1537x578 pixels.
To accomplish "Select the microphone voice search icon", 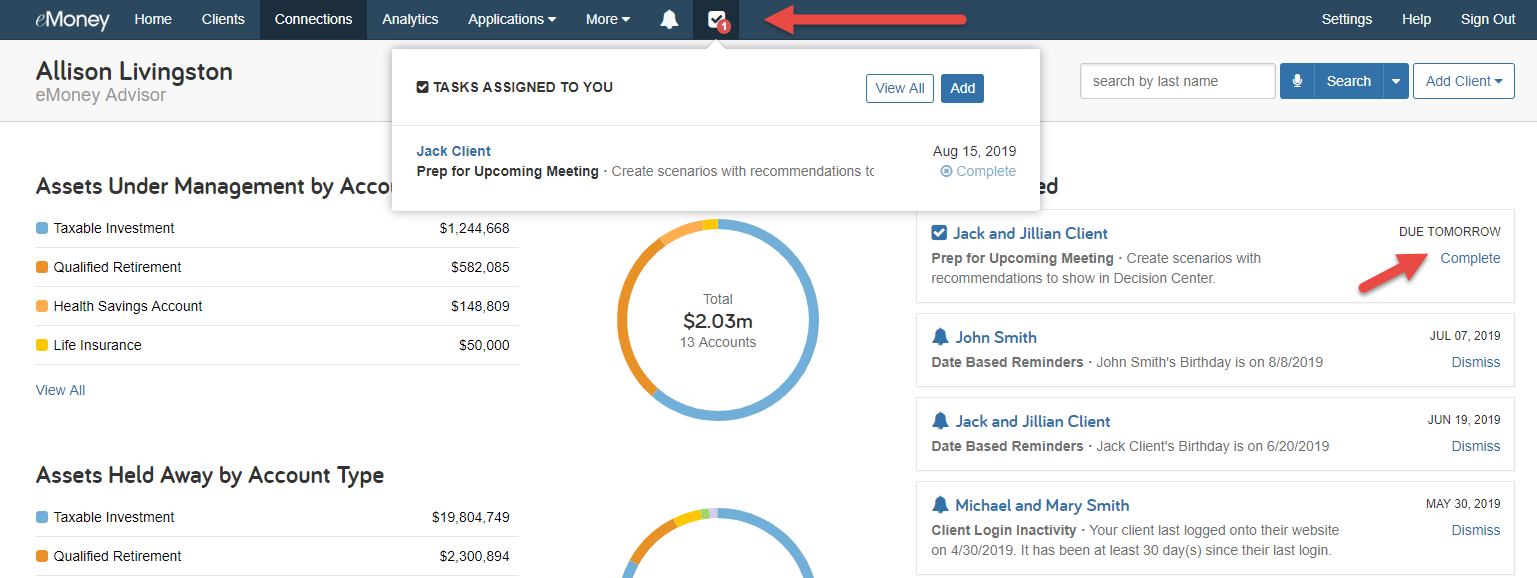I will click(1296, 81).
